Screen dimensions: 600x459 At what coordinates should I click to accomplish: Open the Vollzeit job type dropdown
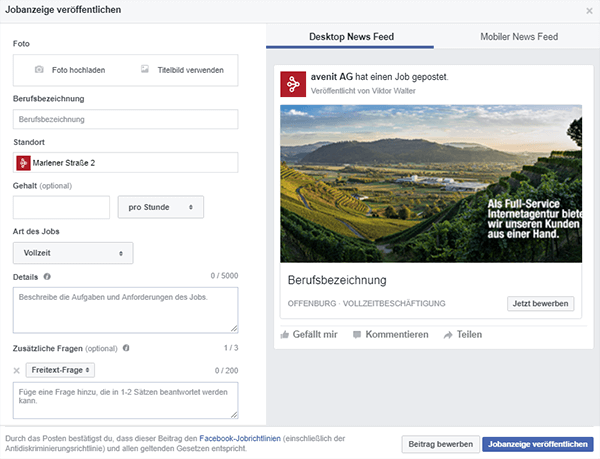pos(73,253)
